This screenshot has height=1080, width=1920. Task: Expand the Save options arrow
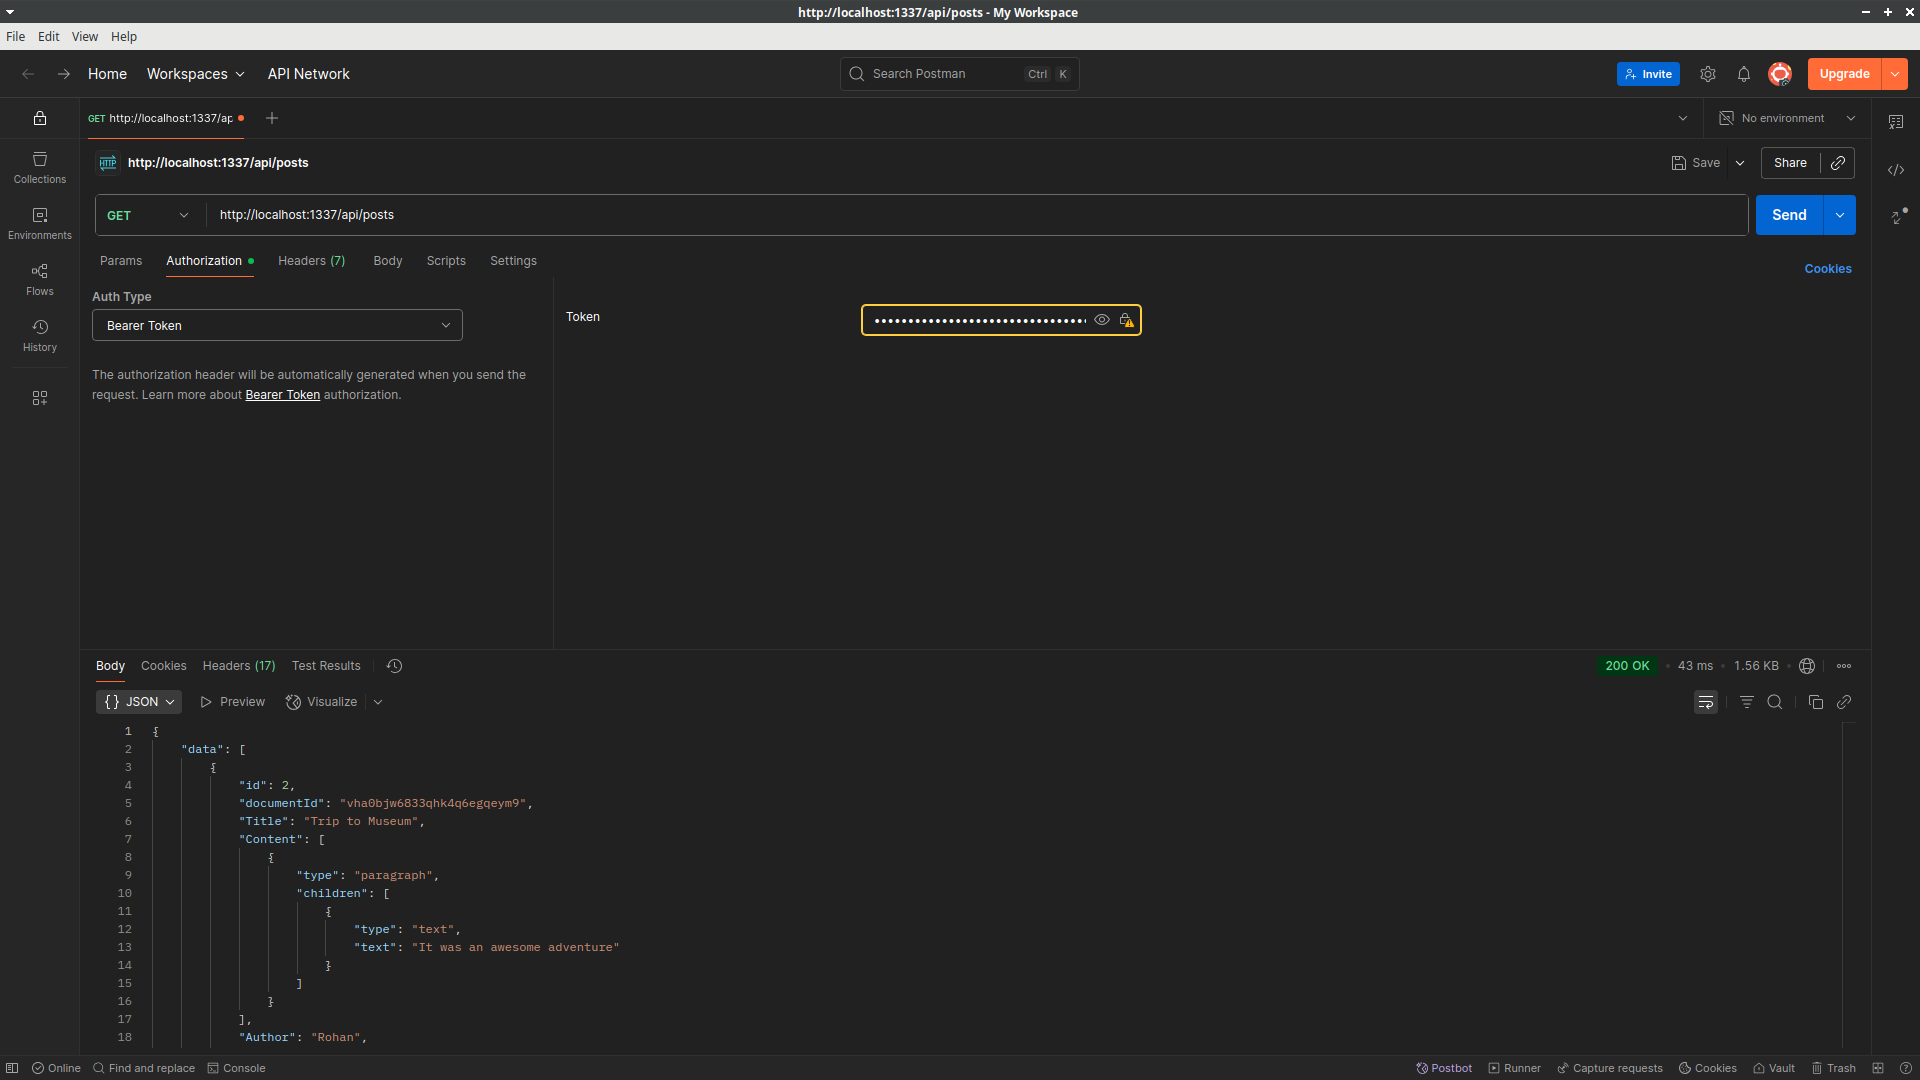click(1740, 163)
